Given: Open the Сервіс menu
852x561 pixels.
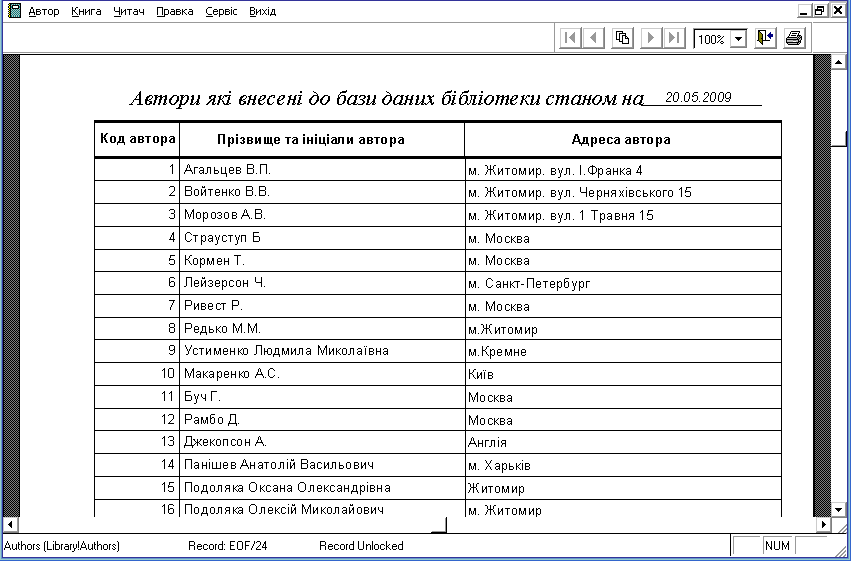Looking at the screenshot, I should (221, 11).
